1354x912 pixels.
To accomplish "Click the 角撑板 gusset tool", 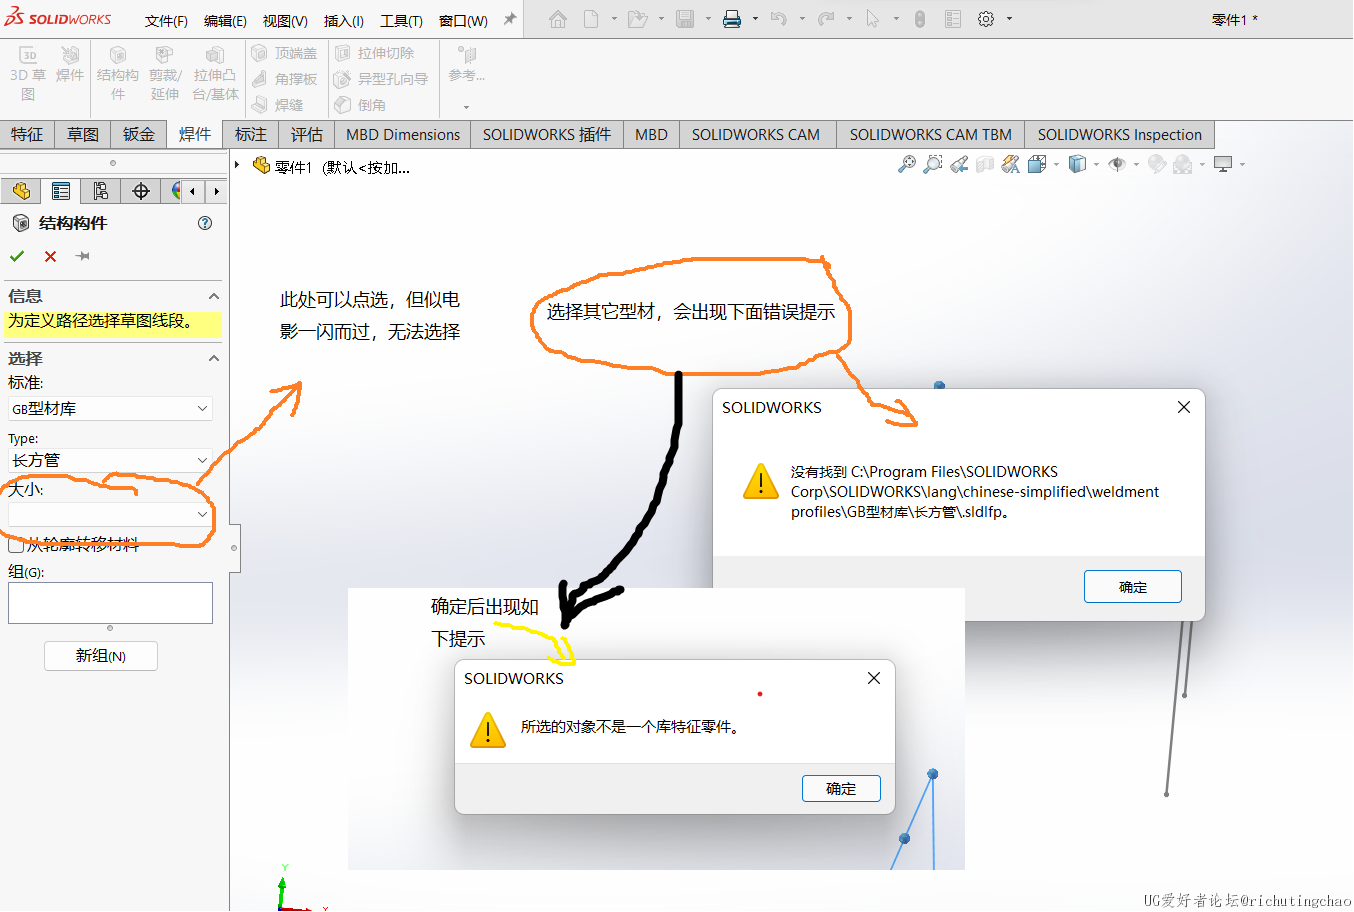I will [285, 79].
